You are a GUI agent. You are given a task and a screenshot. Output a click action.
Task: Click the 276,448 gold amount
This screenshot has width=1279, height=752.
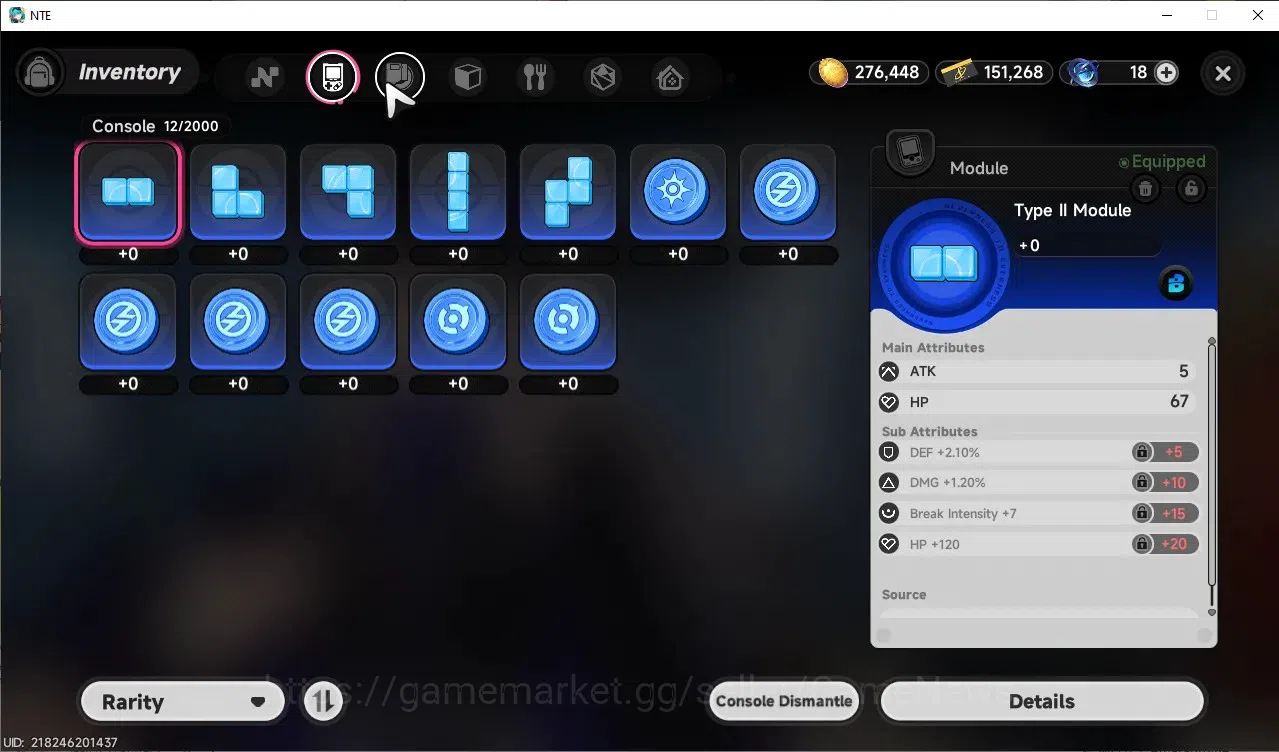887,73
